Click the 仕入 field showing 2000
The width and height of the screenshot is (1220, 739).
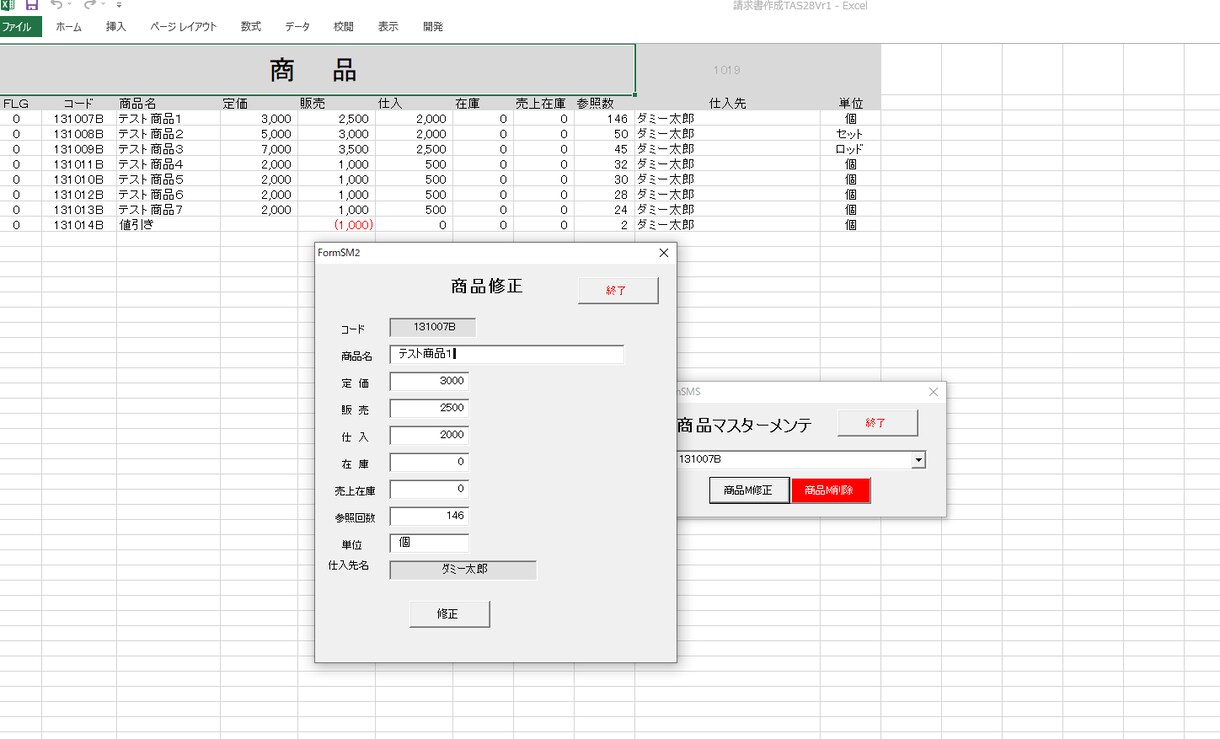coord(429,435)
